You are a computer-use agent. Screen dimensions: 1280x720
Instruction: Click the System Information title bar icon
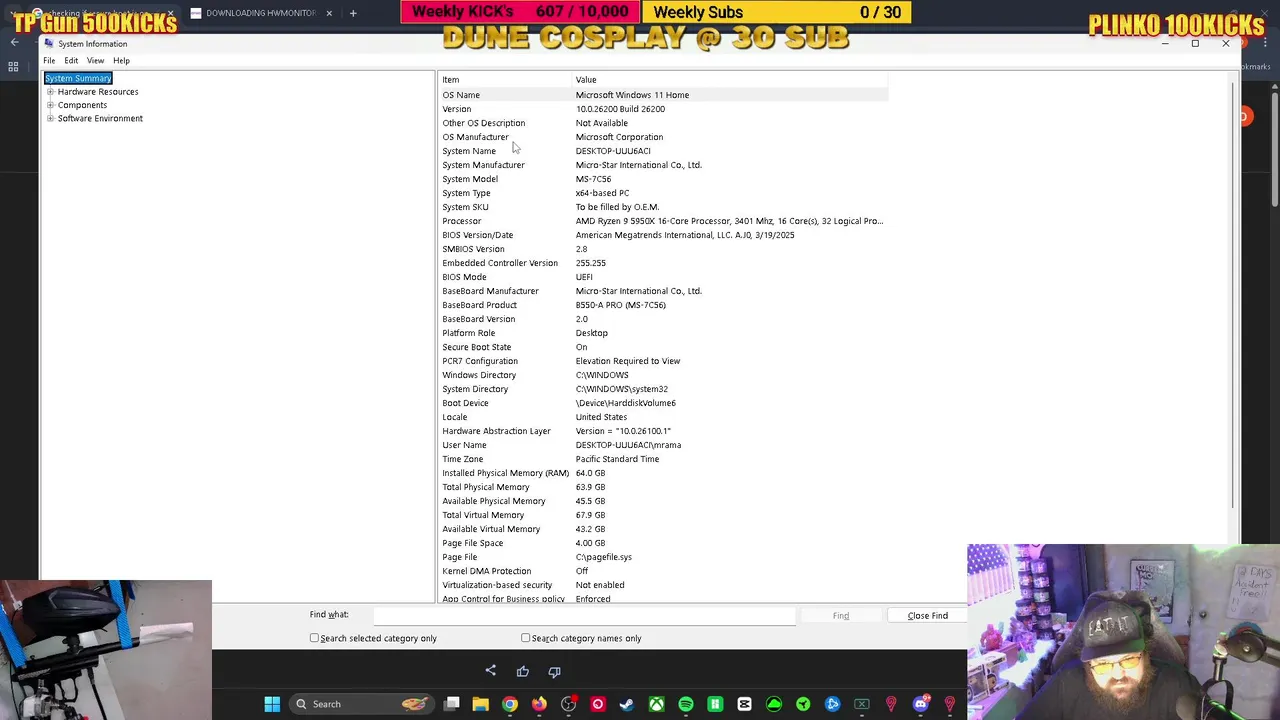[x=49, y=44]
